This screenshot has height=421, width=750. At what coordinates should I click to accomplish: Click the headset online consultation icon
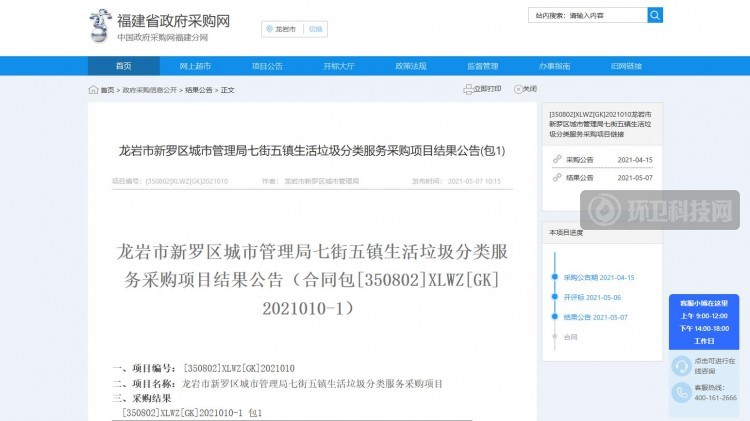coord(681,366)
